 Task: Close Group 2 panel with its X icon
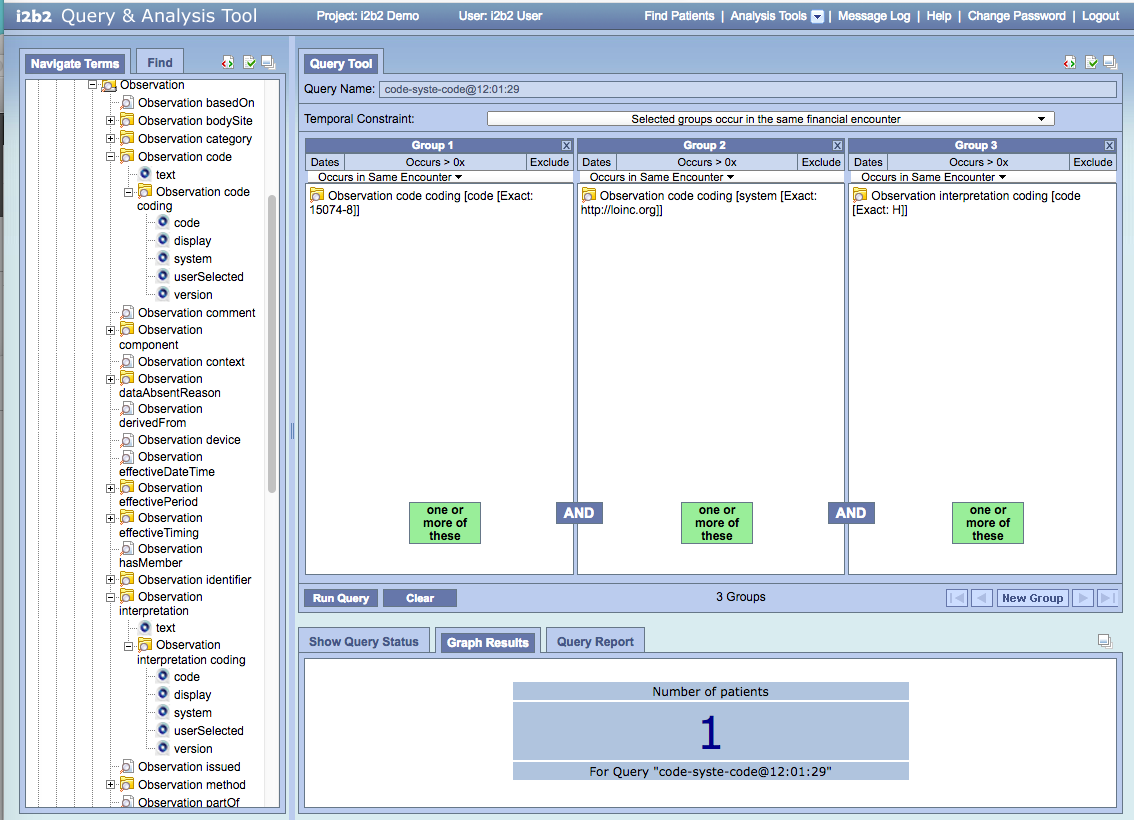click(837, 145)
